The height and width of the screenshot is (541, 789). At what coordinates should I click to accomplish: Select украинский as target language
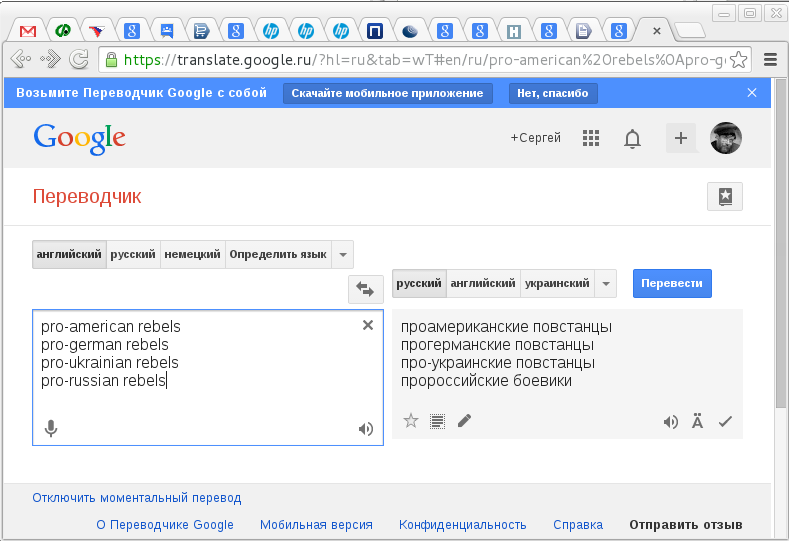[x=557, y=284]
